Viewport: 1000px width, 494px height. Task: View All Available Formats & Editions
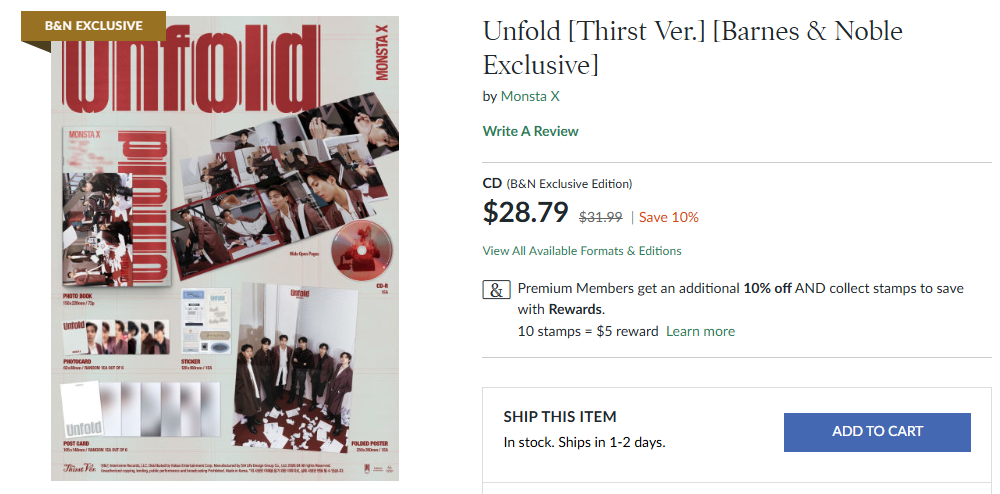pos(582,250)
